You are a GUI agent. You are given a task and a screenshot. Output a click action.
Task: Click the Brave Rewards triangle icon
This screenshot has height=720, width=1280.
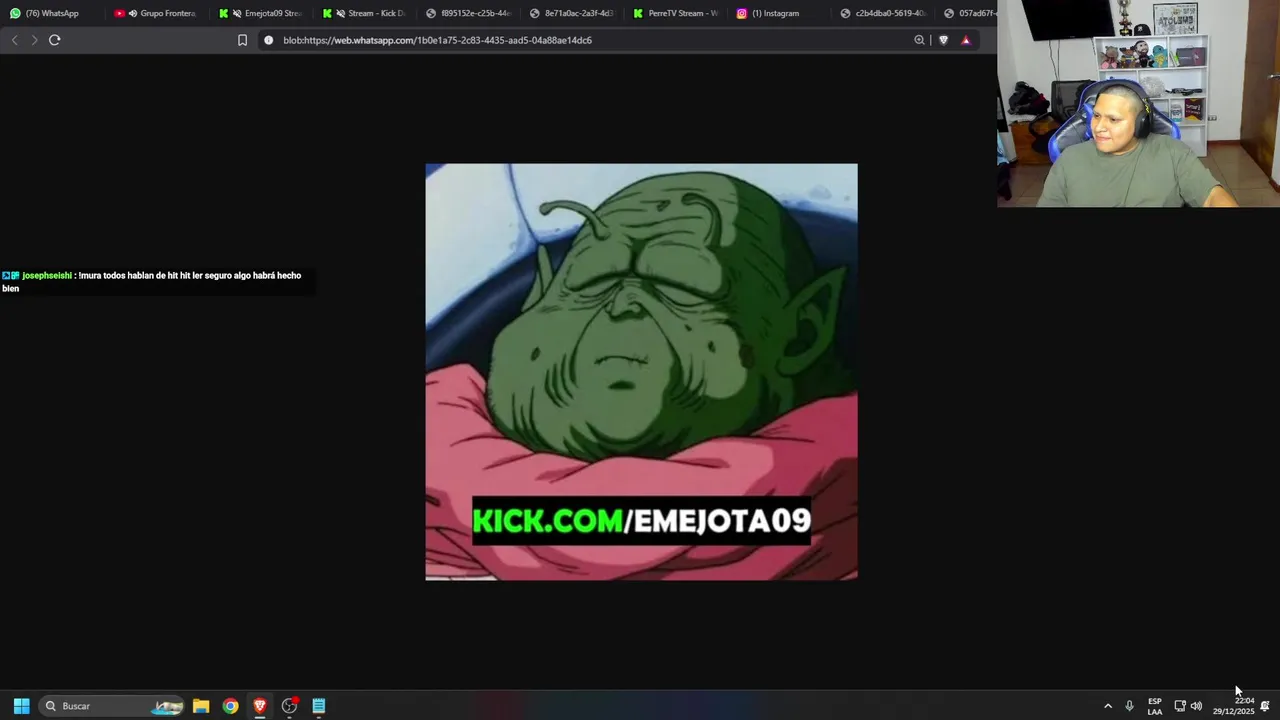coord(965,40)
